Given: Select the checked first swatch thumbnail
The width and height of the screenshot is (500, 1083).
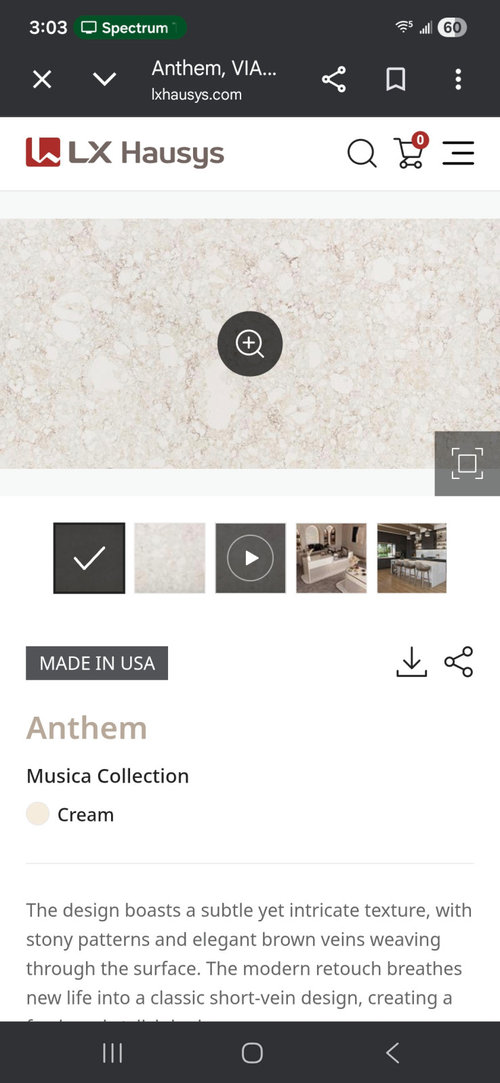Looking at the screenshot, I should [89, 558].
